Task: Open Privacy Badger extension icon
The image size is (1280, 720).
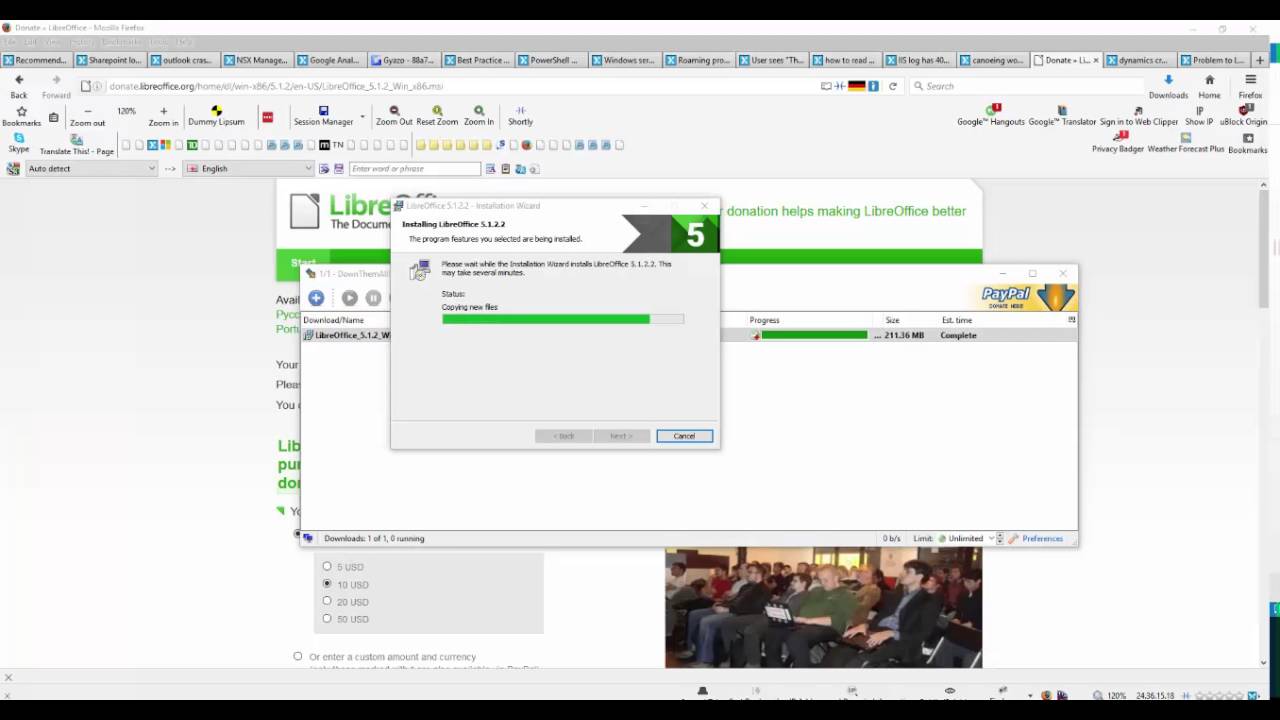Action: pyautogui.click(x=1120, y=137)
